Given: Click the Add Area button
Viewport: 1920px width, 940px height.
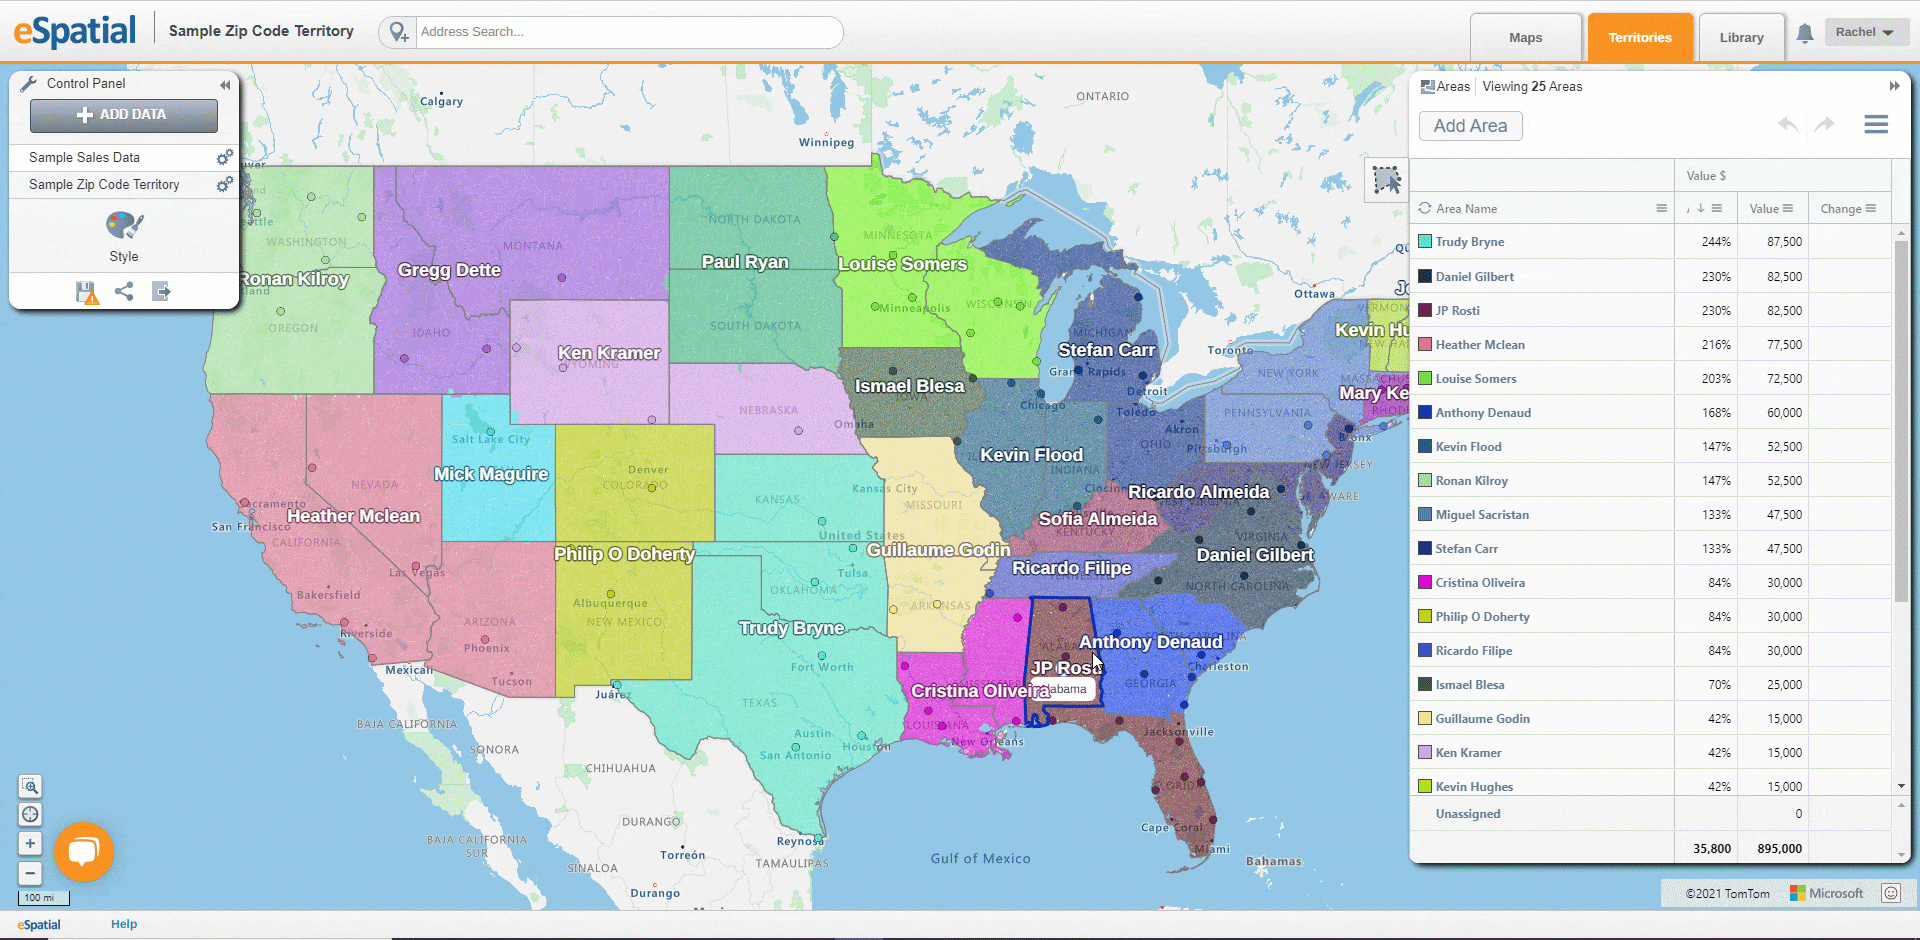Looking at the screenshot, I should (1470, 126).
